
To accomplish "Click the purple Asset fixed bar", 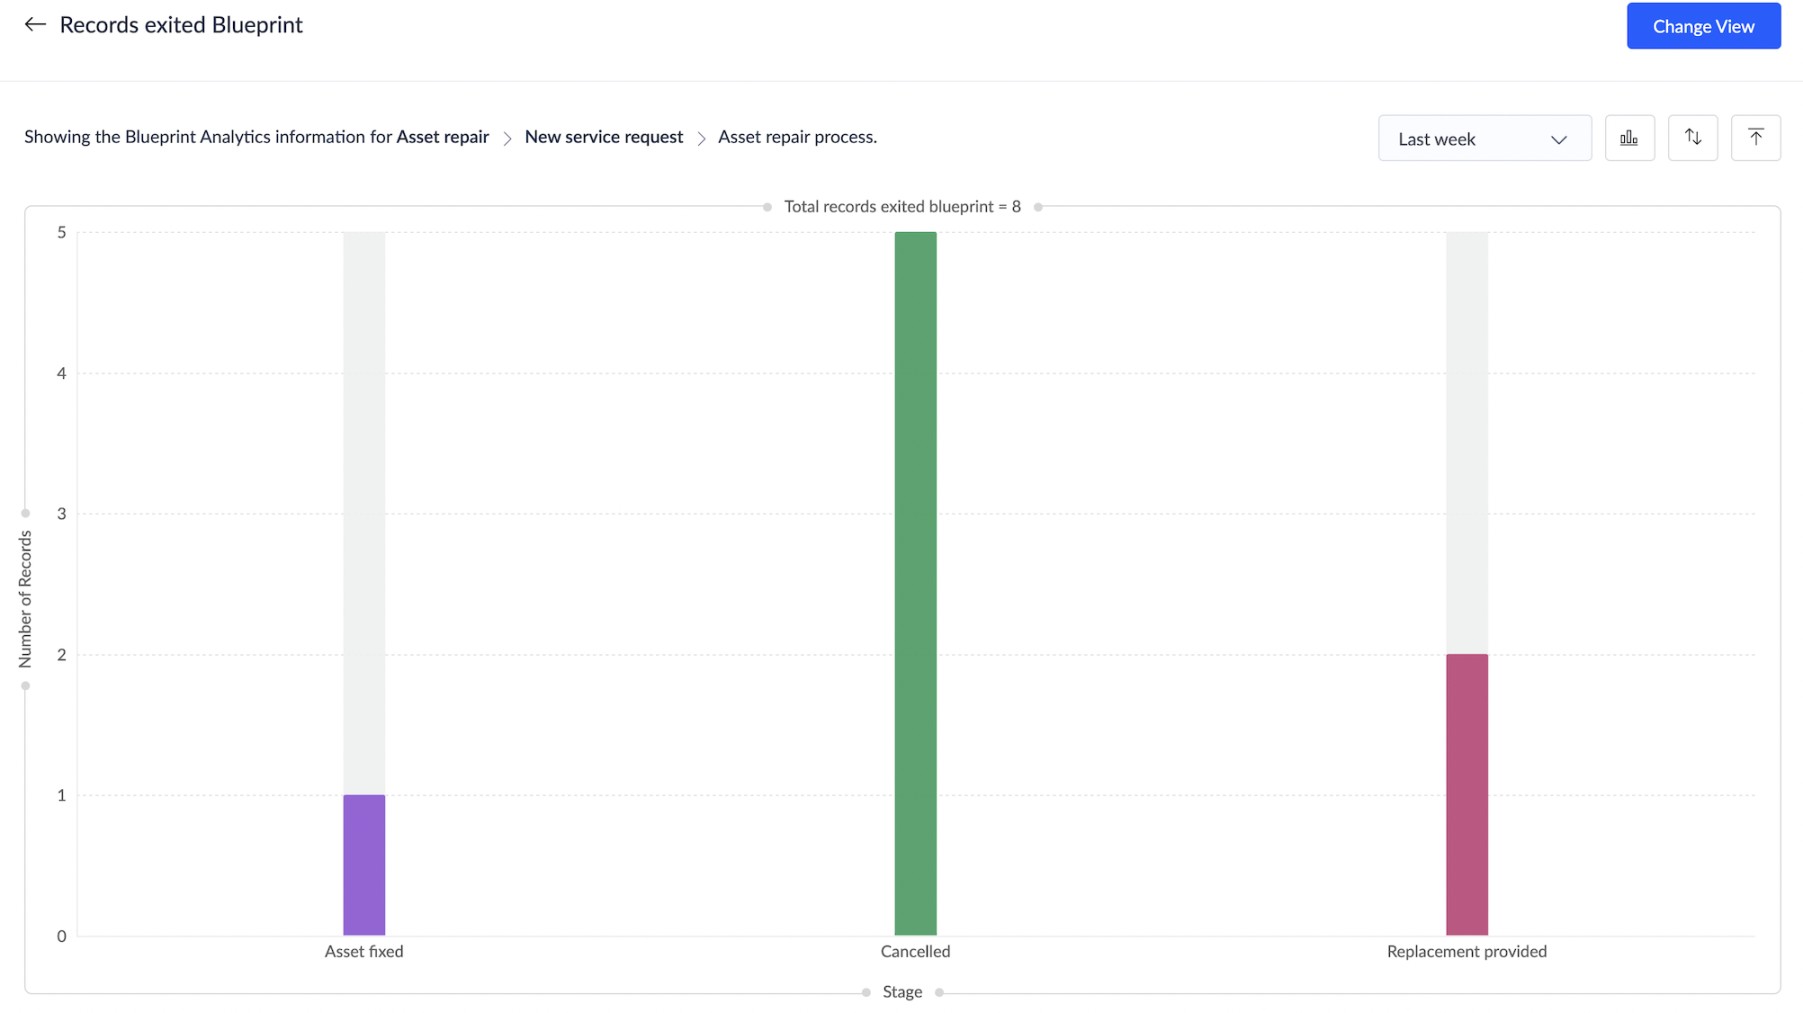I will pos(364,865).
